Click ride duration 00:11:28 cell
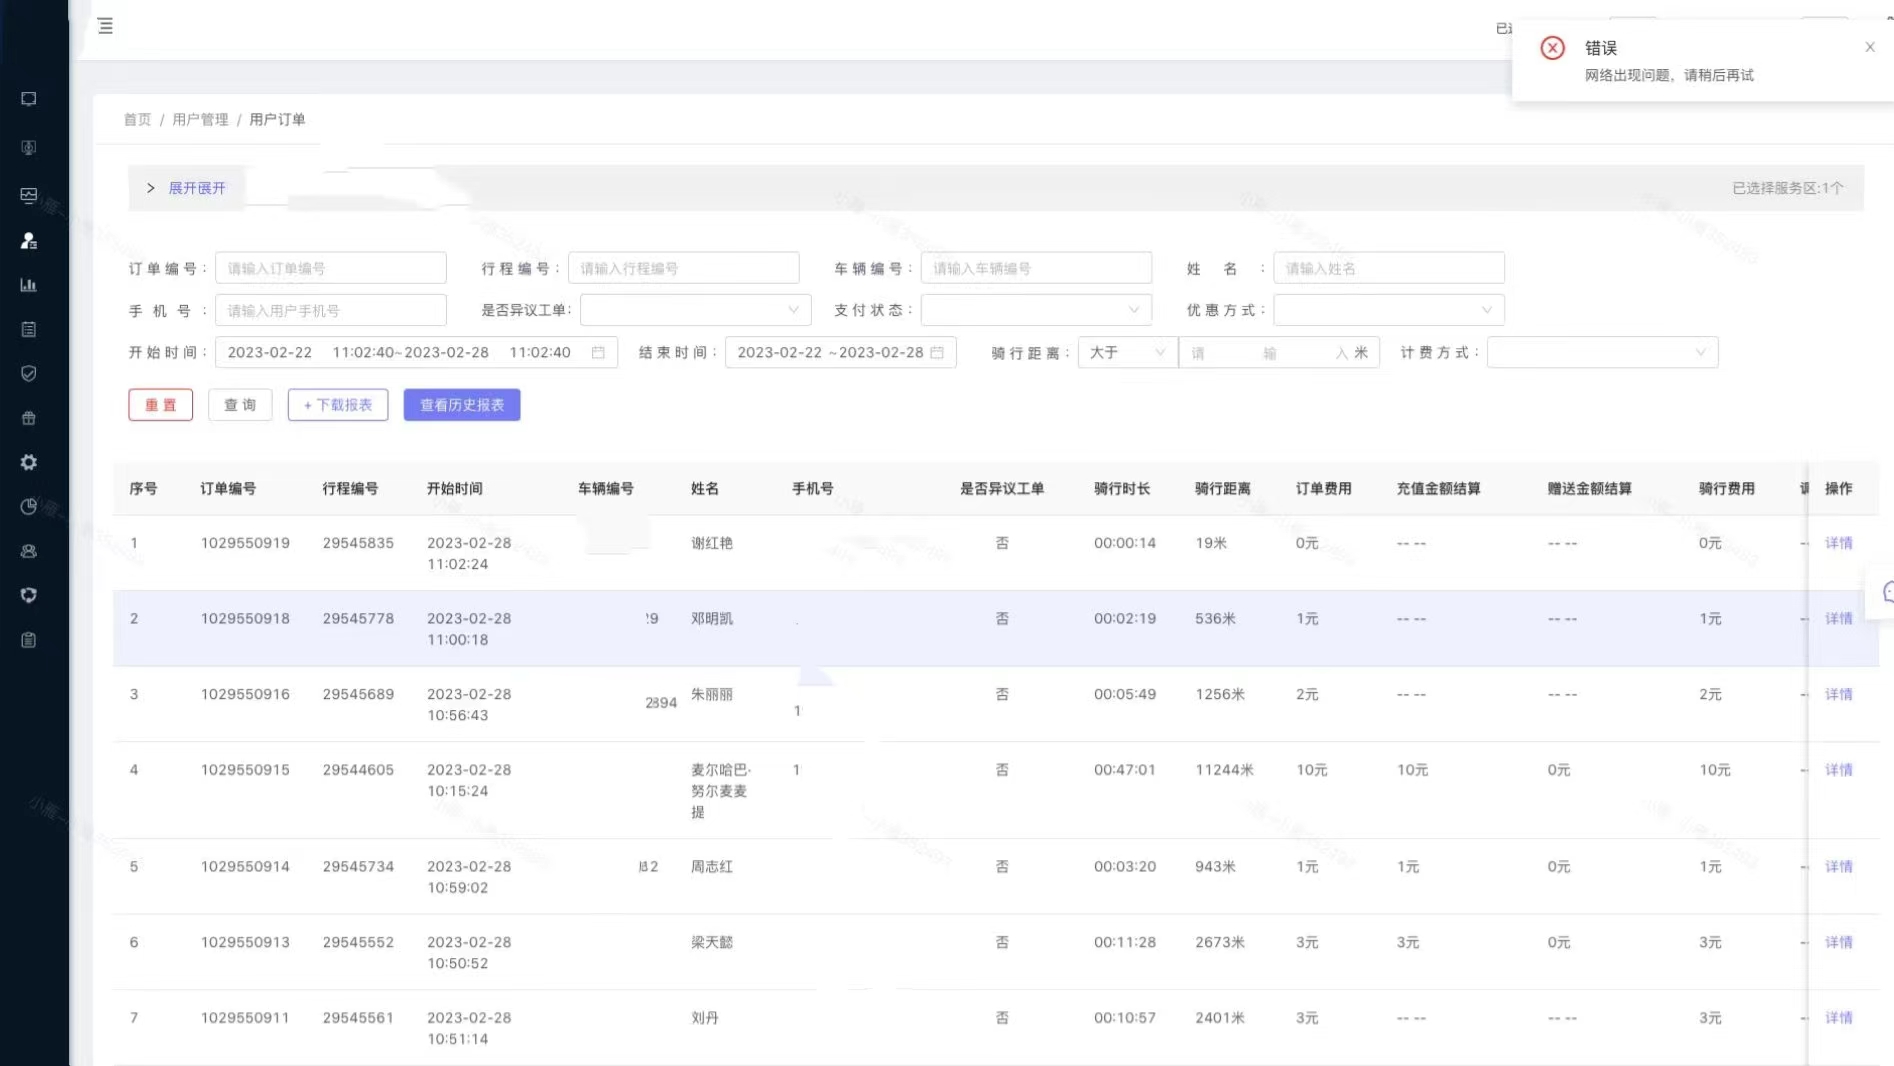 pos(1125,942)
